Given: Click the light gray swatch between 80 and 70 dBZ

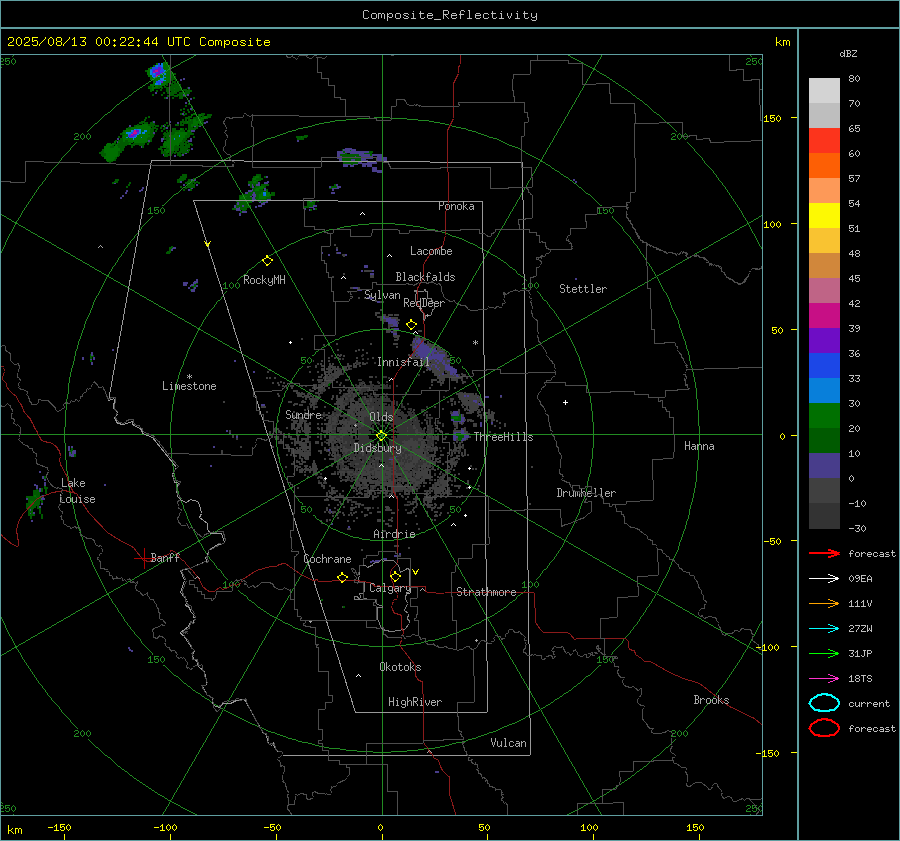Looking at the screenshot, I should pos(824,91).
